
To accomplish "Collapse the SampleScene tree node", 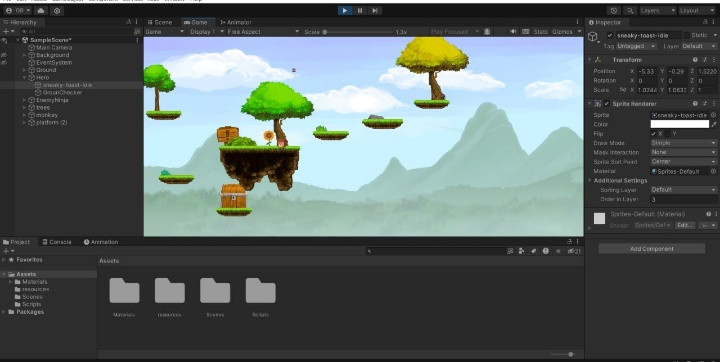I will pyautogui.click(x=18, y=40).
